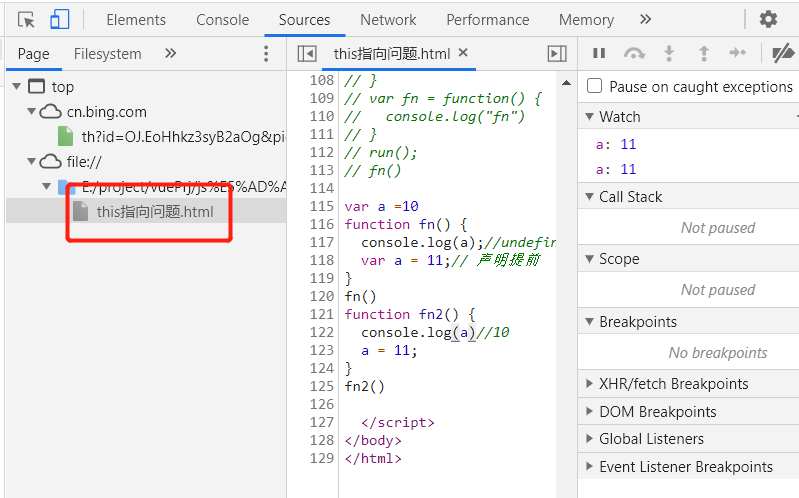Switch to the Console tab
Image resolution: width=799 pixels, height=498 pixels.
[x=223, y=20]
